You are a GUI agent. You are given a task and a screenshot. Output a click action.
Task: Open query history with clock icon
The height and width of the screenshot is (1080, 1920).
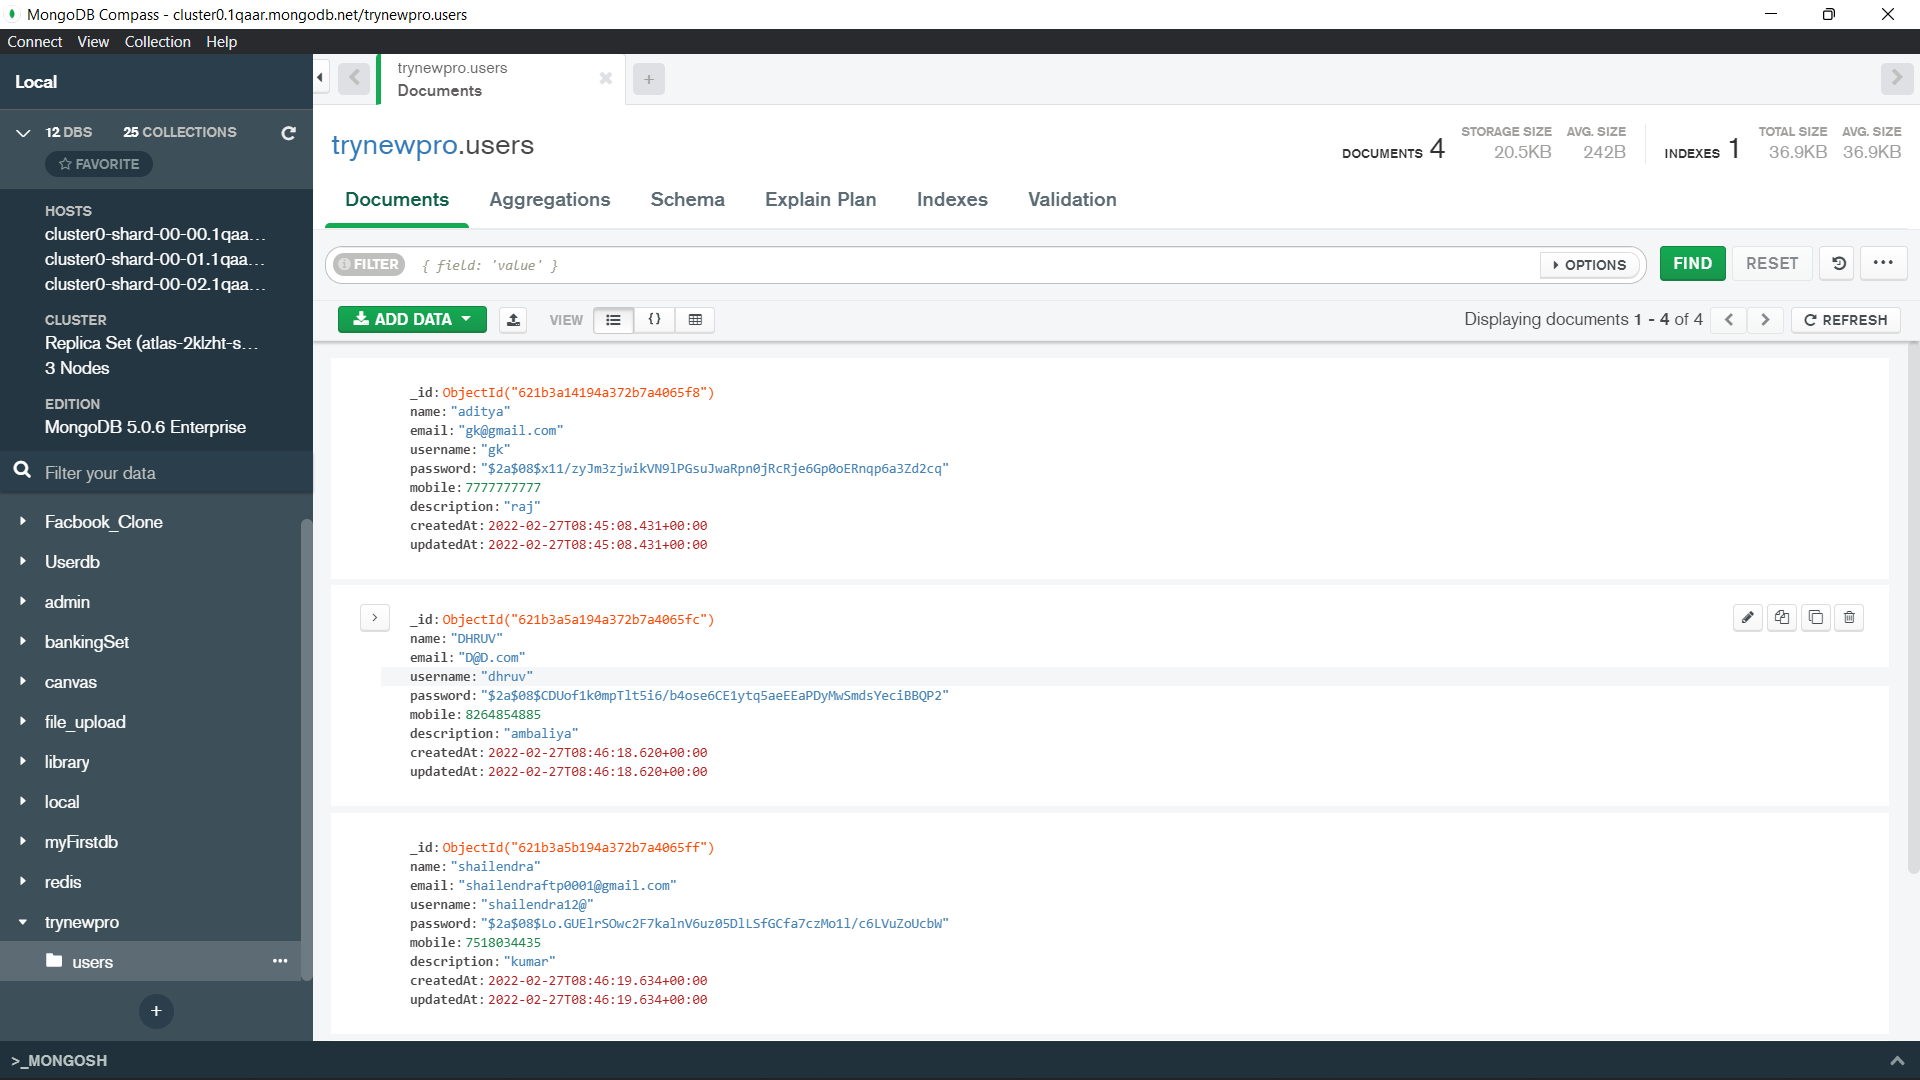[x=1838, y=263]
